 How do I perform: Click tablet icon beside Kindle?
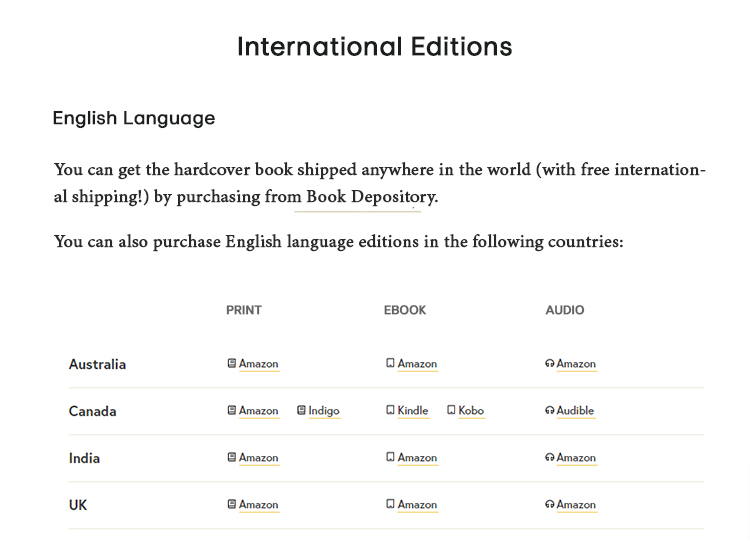pos(390,410)
